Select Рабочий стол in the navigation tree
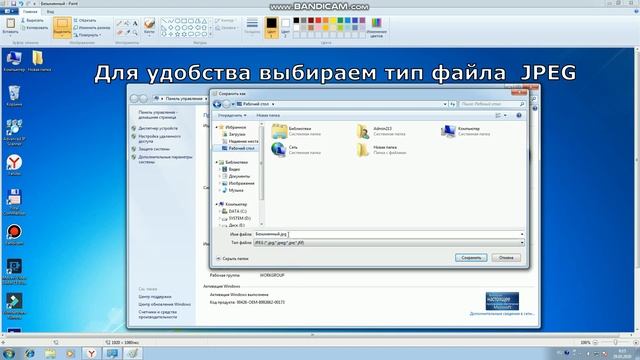The height and width of the screenshot is (360, 640). point(238,148)
